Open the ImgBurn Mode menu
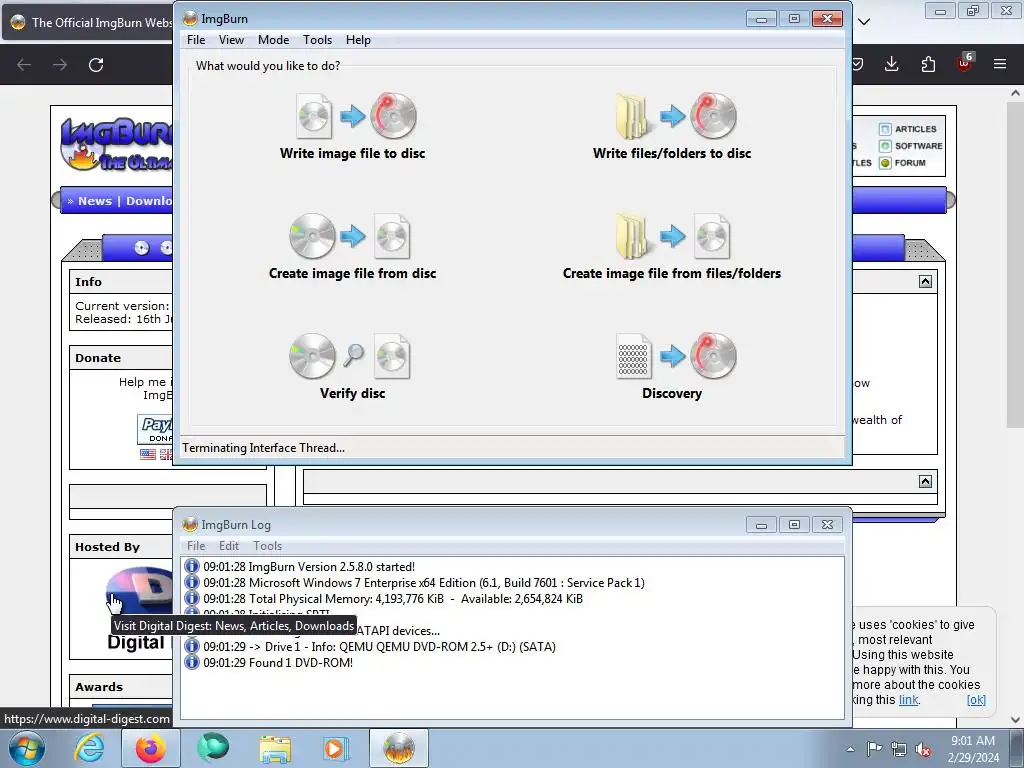Image resolution: width=1024 pixels, height=768 pixels. [274, 40]
